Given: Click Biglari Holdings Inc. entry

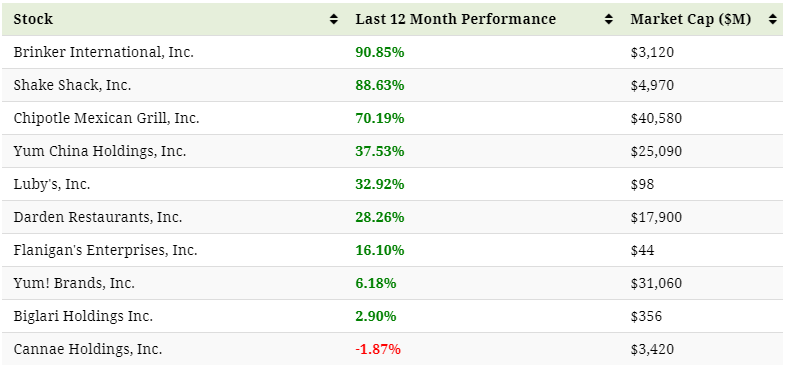Looking at the screenshot, I should pos(83,316).
